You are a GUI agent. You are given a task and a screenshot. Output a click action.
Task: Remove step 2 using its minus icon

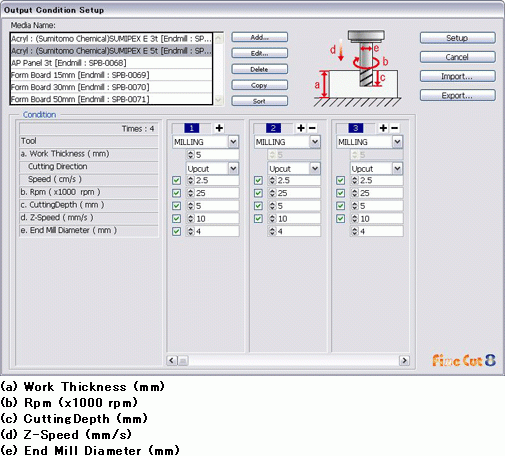pyautogui.click(x=312, y=128)
